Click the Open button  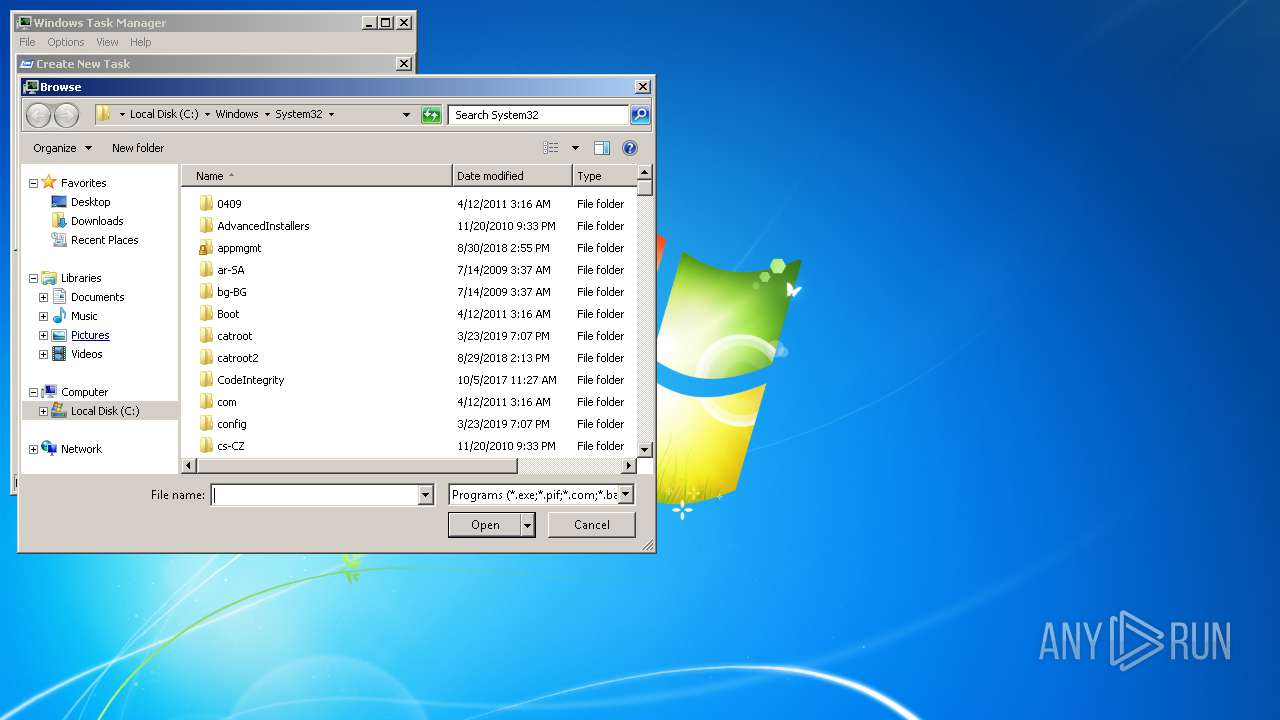pyautogui.click(x=485, y=525)
